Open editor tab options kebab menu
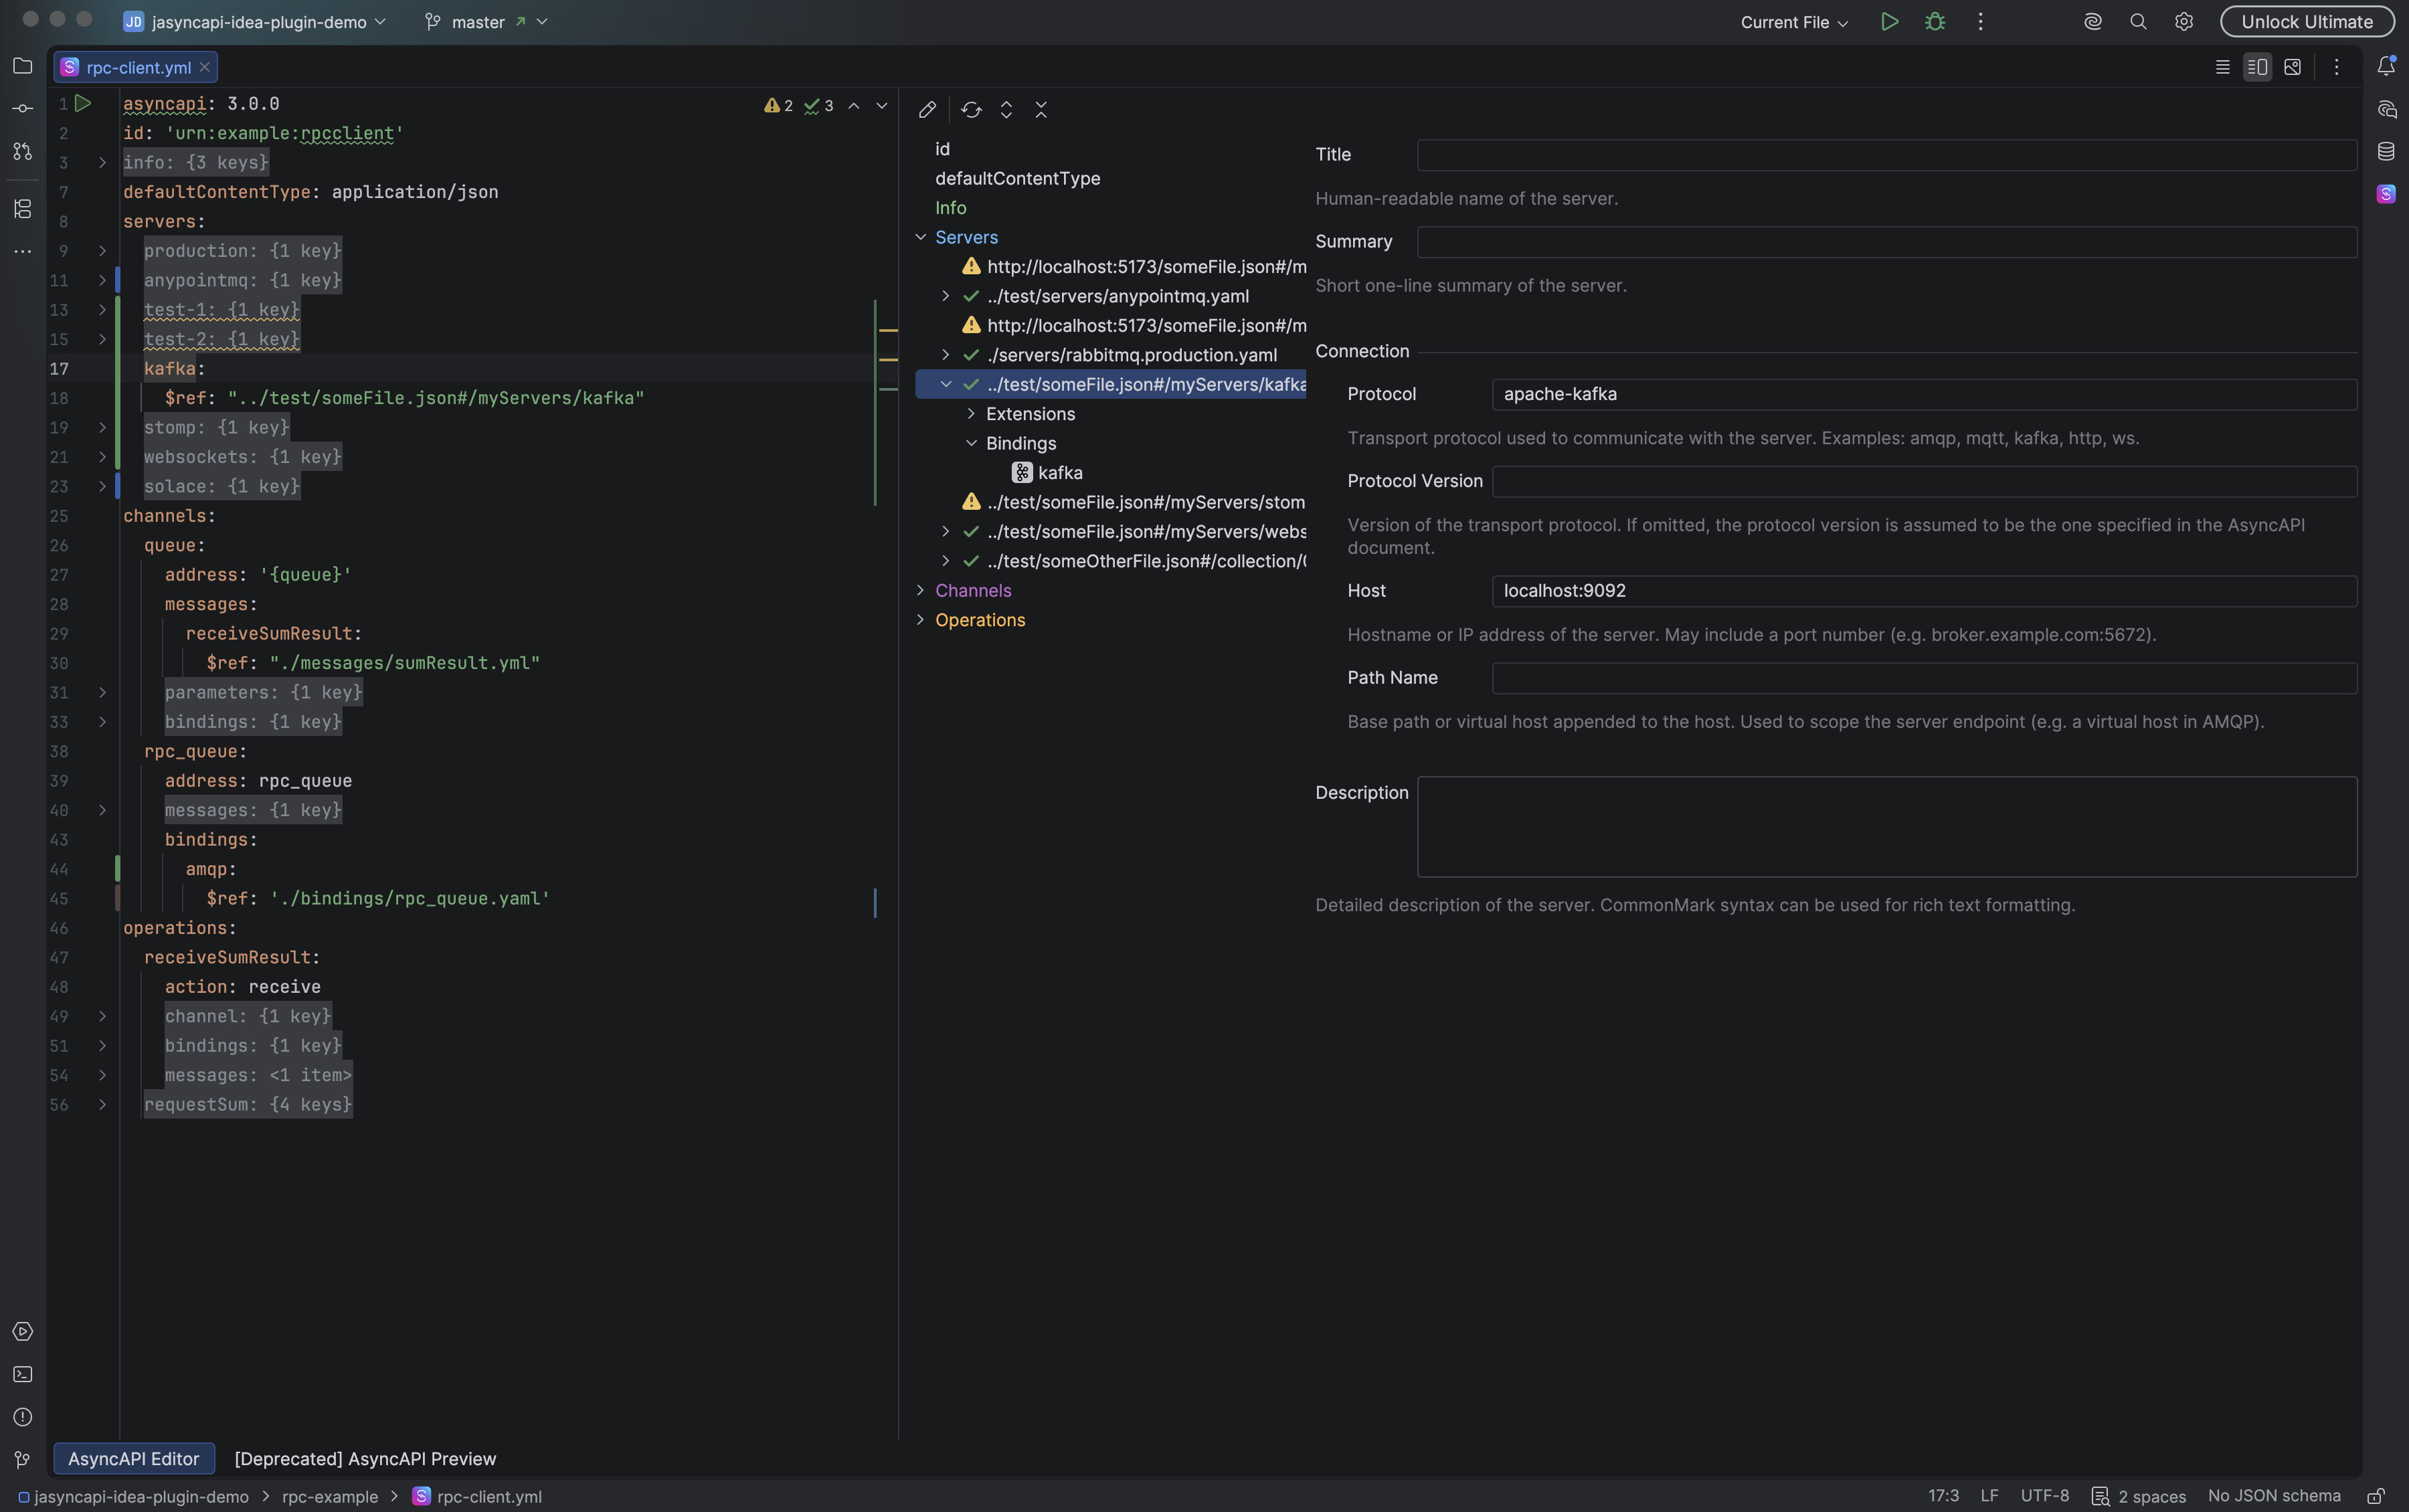Screen dimensions: 2409x1512 click(2336, 67)
